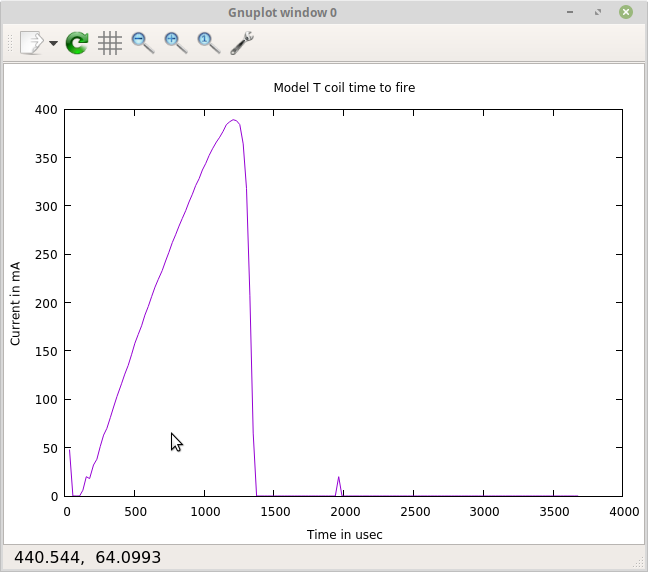The image size is (648, 572).
Task: Minimize the Gnuplot window
Action: [571, 12]
